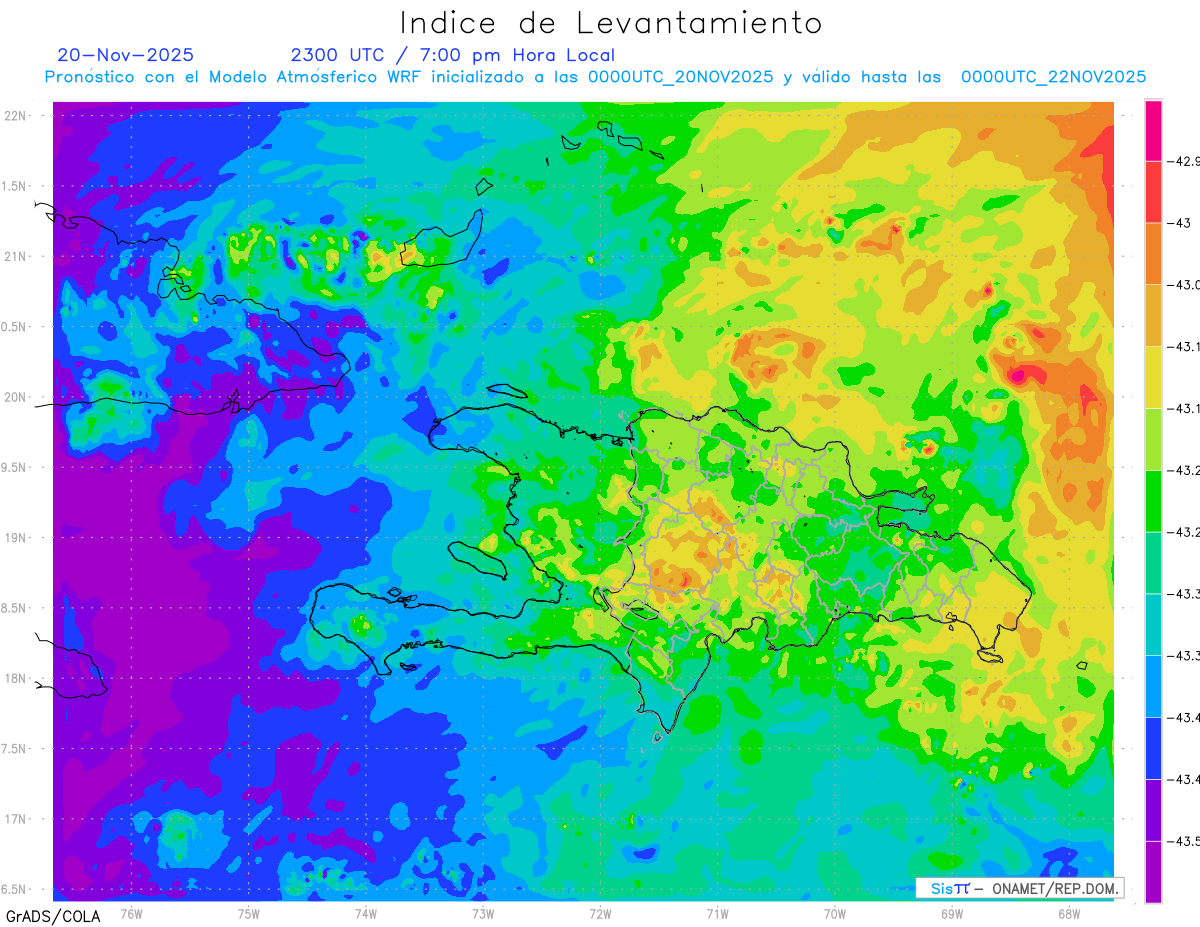This screenshot has height=927, width=1200.
Task: Click the "70W" longitude label
Action: click(x=835, y=913)
